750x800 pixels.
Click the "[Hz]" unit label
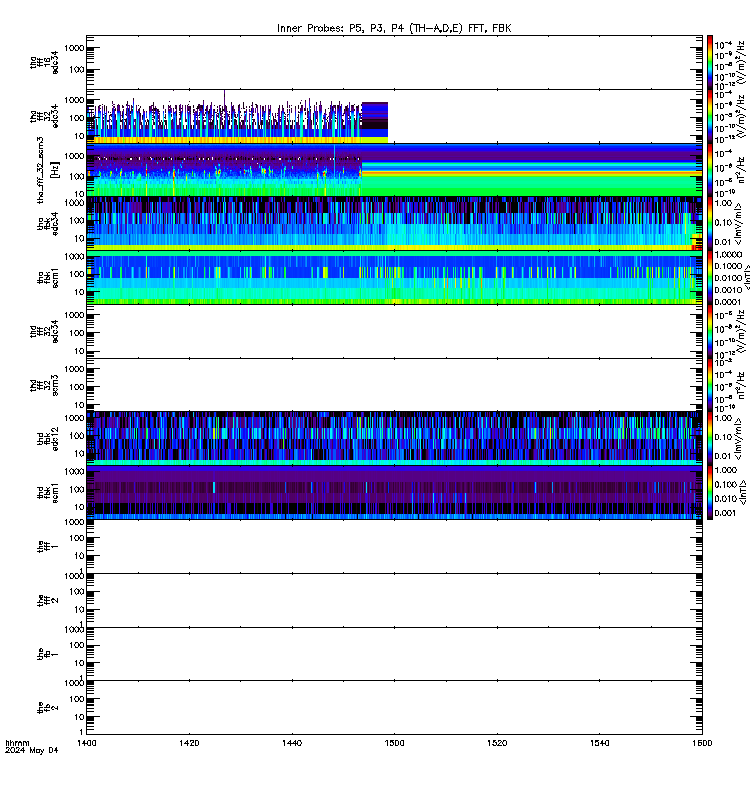pyautogui.click(x=55, y=170)
